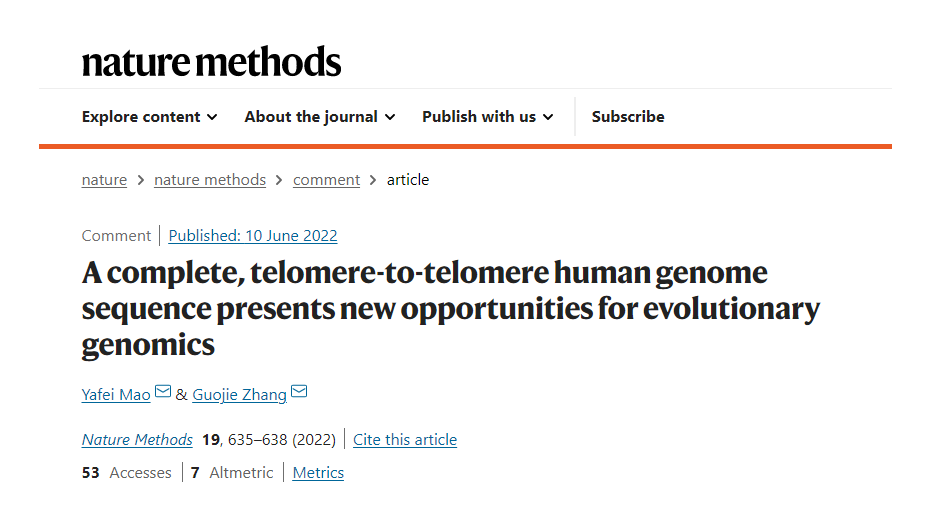The image size is (933, 525).
Task: View the article Metrics link
Action: [x=318, y=473]
